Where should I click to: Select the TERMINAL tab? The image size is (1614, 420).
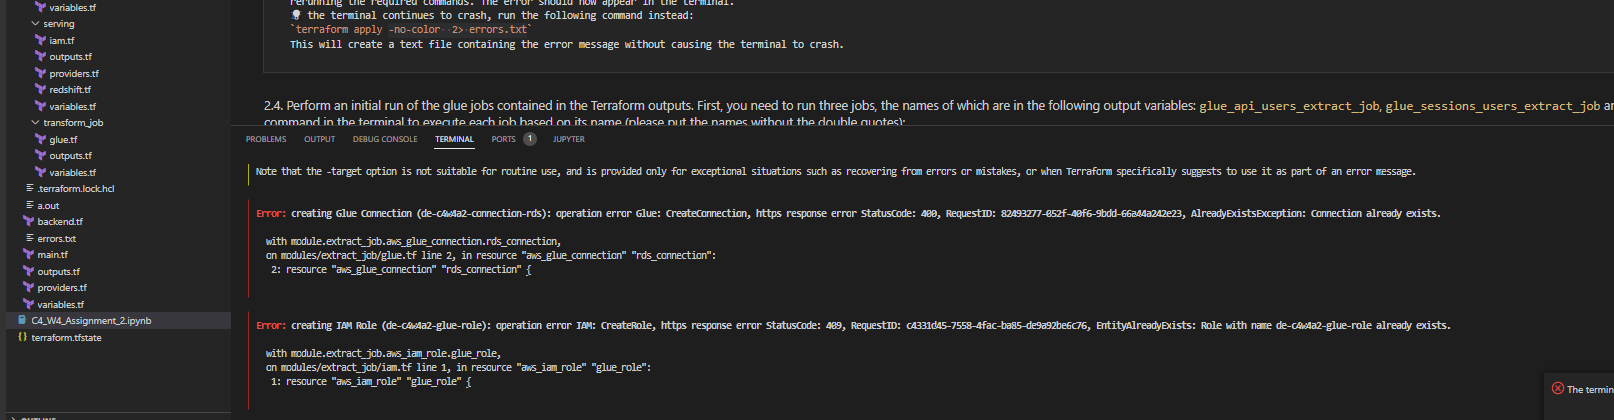(454, 139)
